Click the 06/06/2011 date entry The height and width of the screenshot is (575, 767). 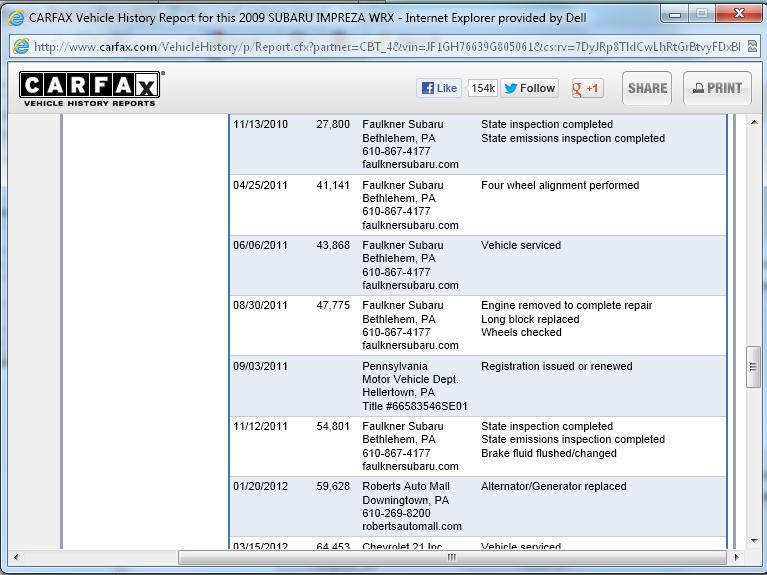pyautogui.click(x=260, y=245)
